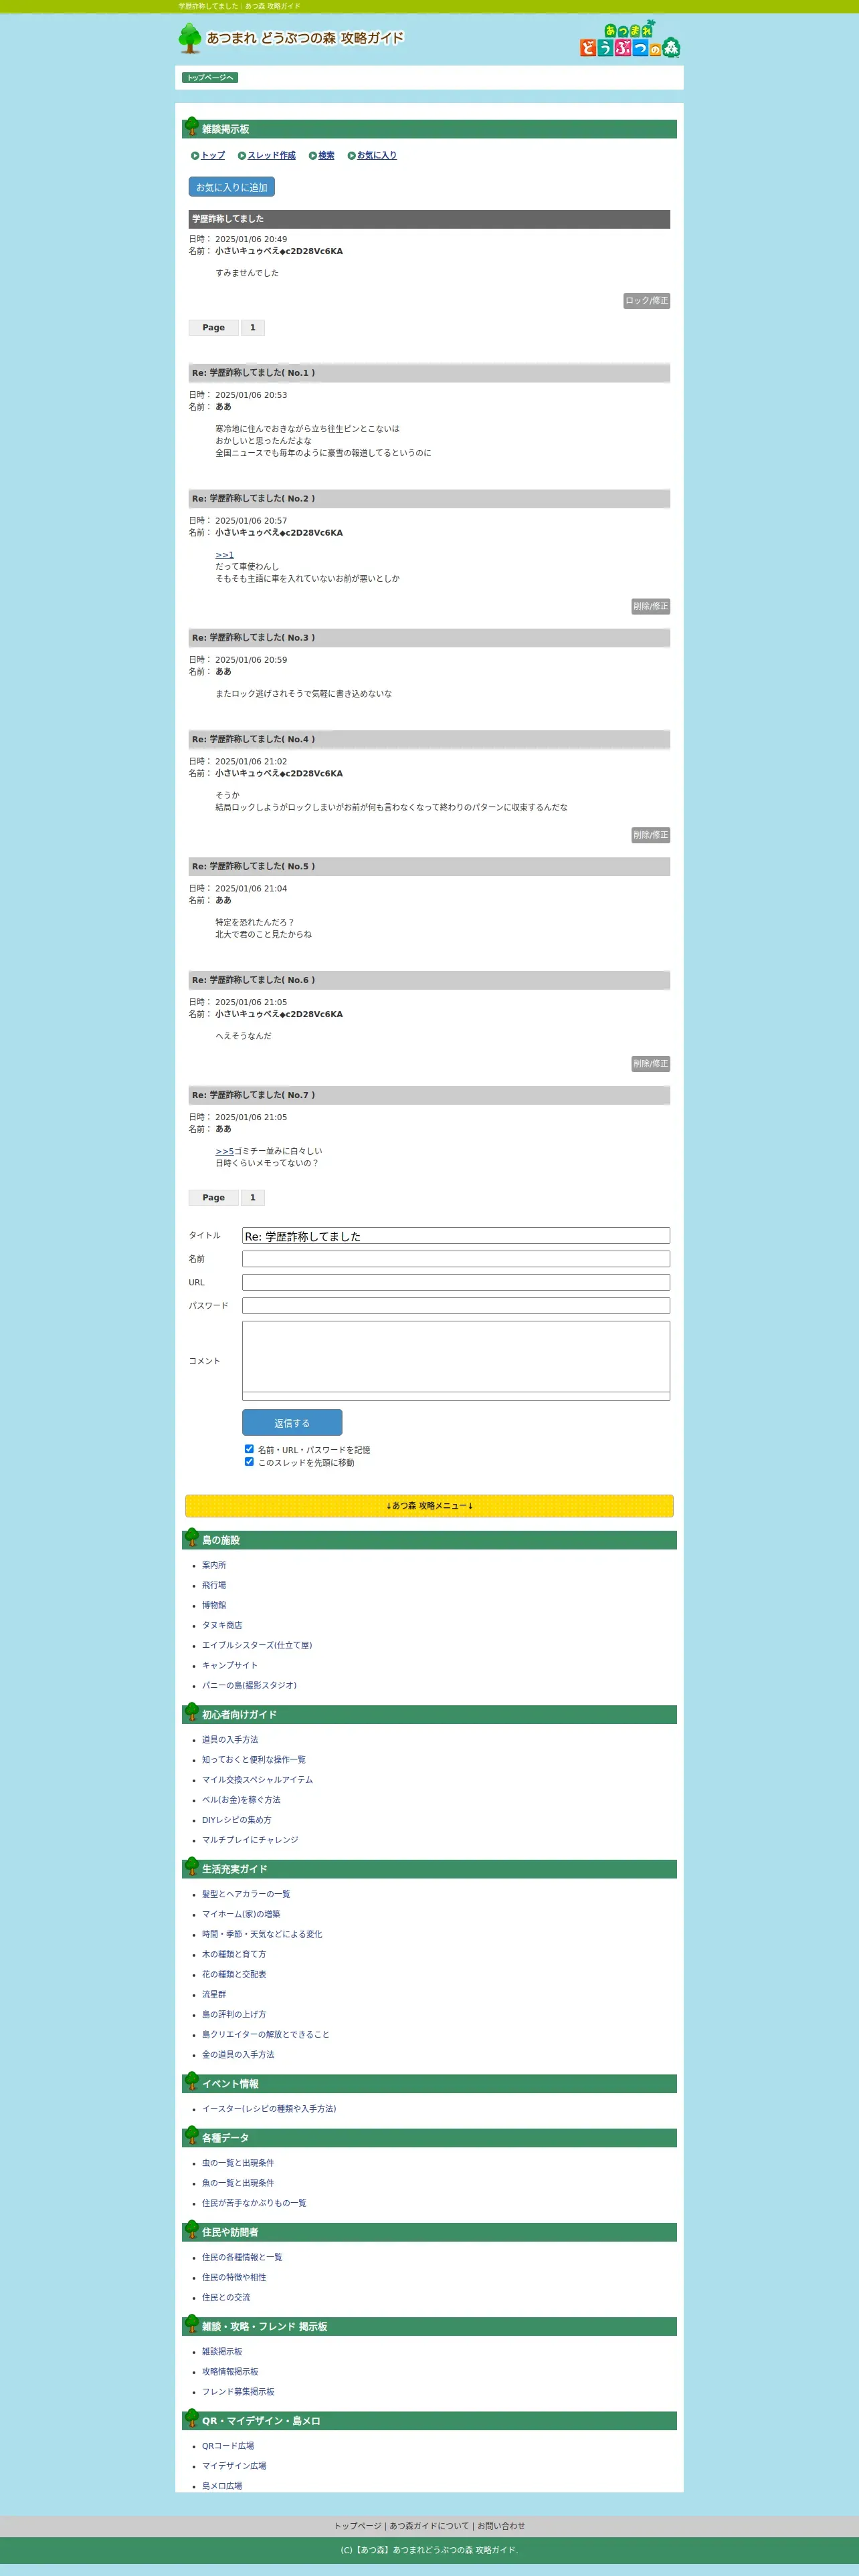The image size is (859, 2576).
Task: Focus the タイトル input field
Action: (x=456, y=1236)
